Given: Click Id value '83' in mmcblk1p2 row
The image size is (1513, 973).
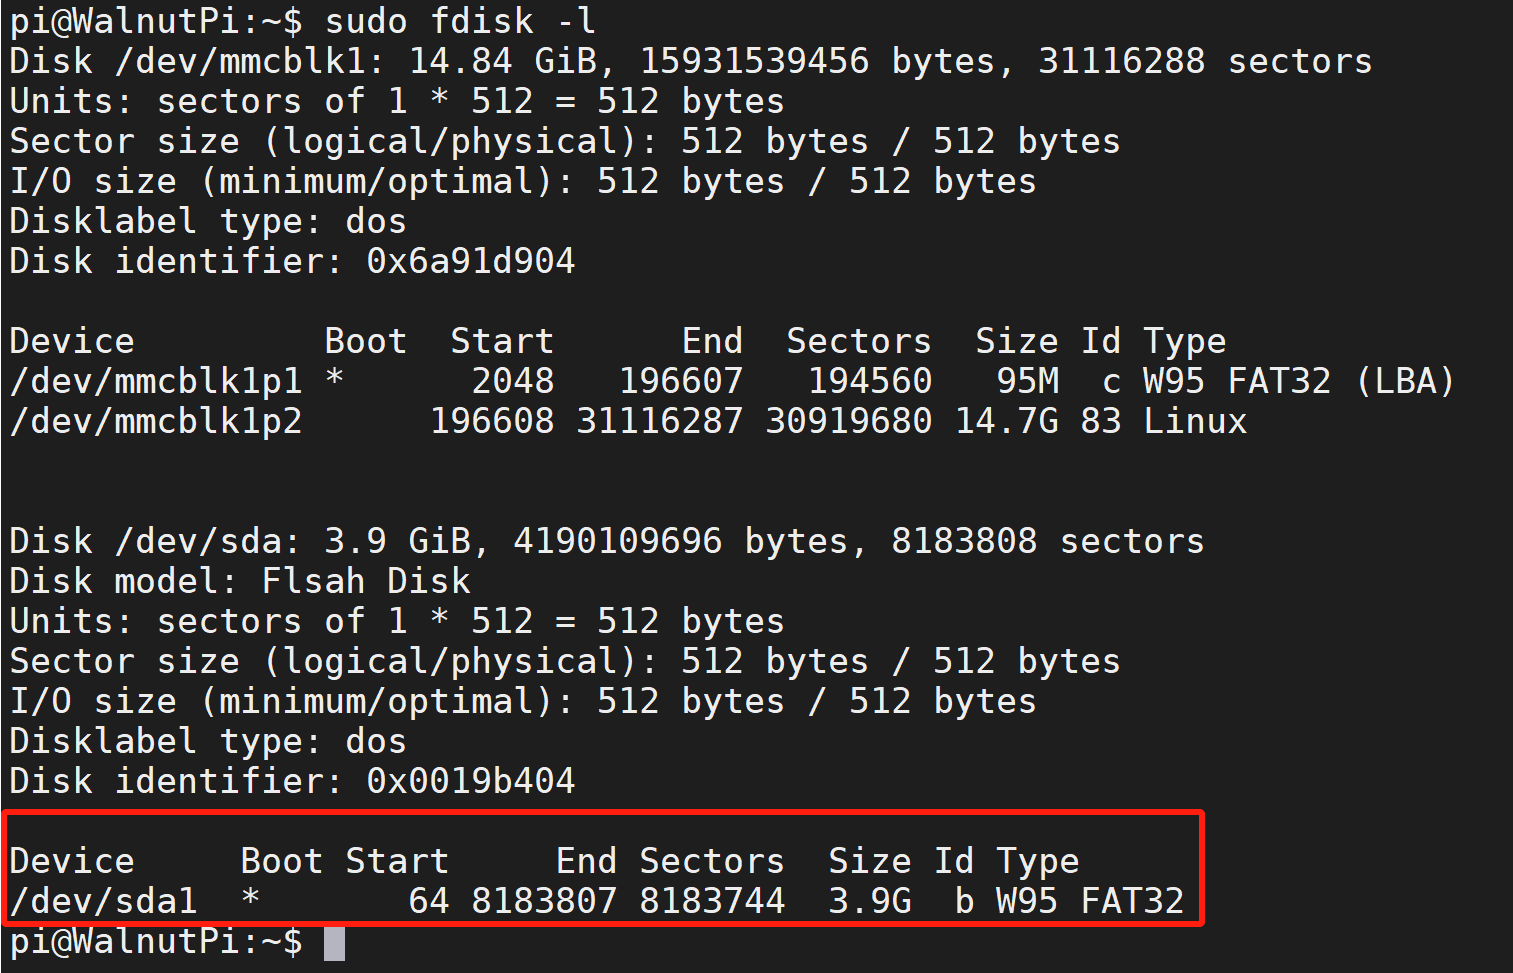Looking at the screenshot, I should pyautogui.click(x=1101, y=421).
